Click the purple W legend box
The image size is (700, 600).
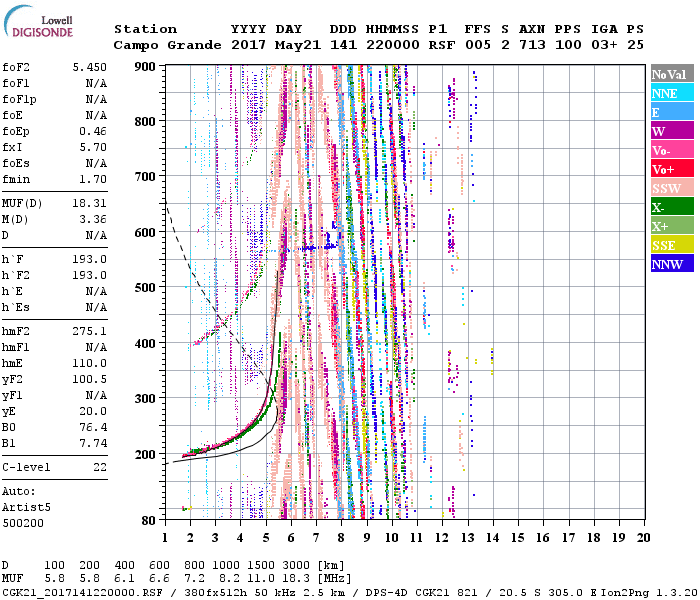point(672,131)
